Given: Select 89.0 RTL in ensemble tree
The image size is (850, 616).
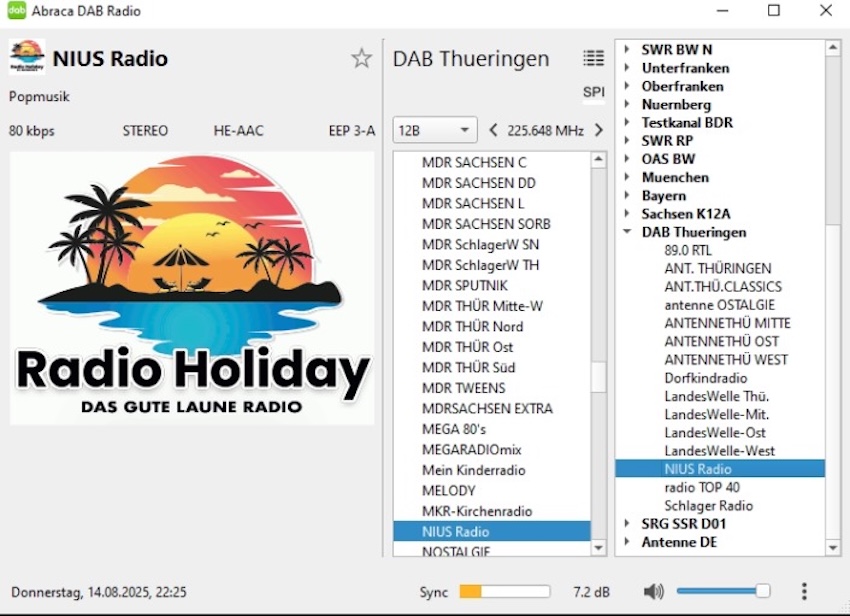Looking at the screenshot, I should tap(688, 250).
